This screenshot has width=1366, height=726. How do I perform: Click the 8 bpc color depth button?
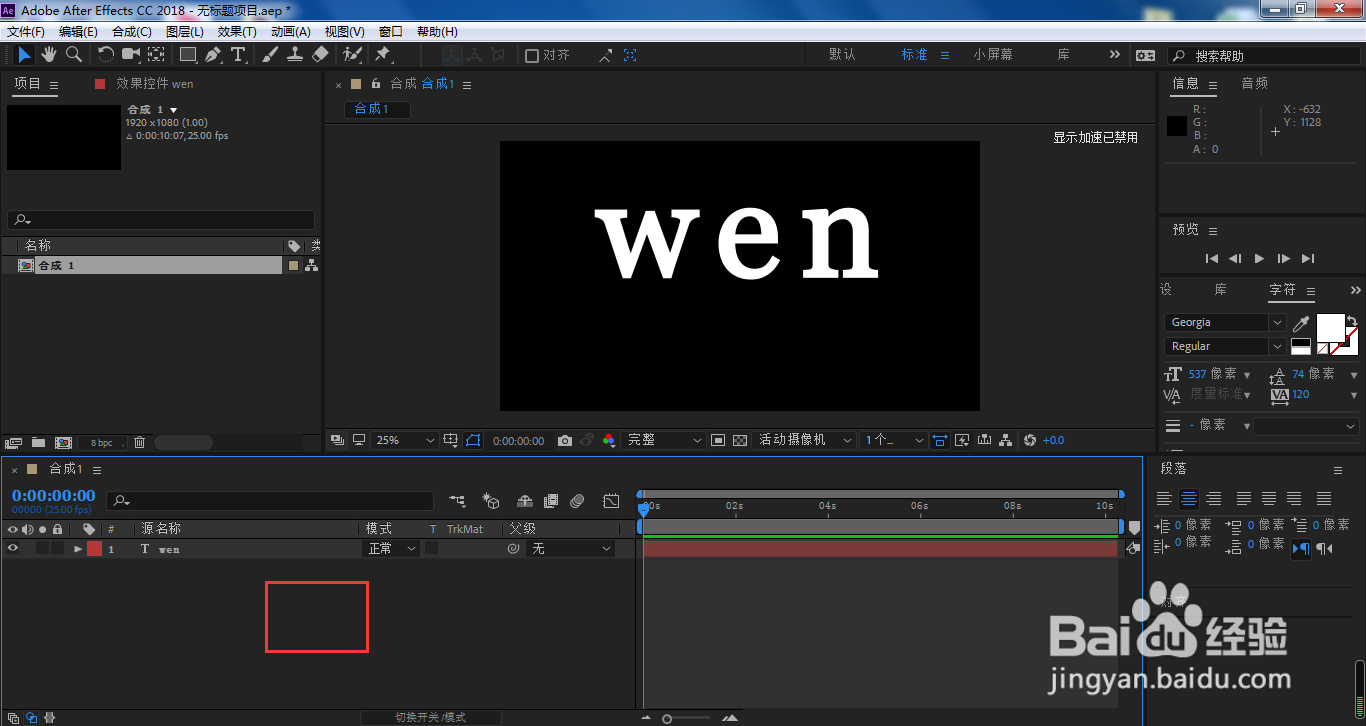click(102, 442)
